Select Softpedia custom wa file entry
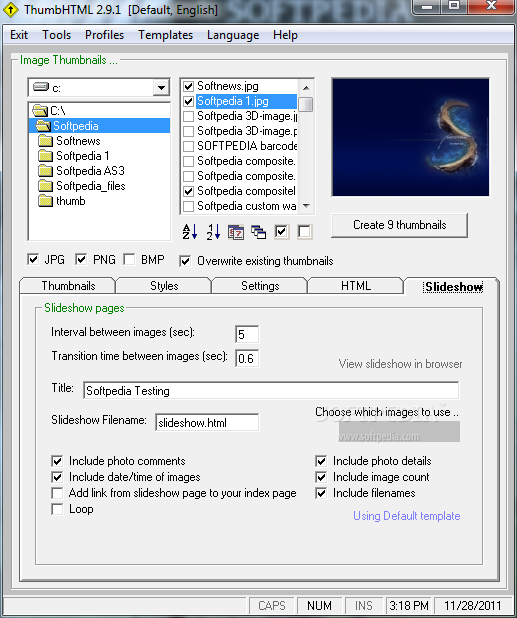 point(247,206)
